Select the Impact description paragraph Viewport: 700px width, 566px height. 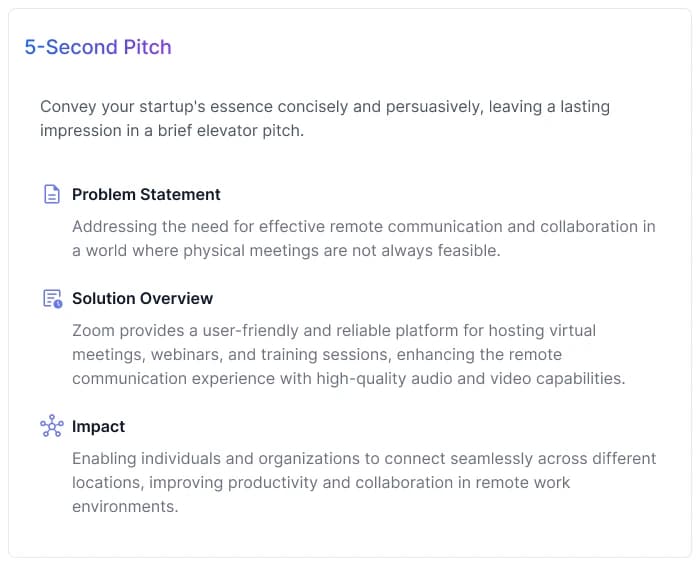pos(364,483)
